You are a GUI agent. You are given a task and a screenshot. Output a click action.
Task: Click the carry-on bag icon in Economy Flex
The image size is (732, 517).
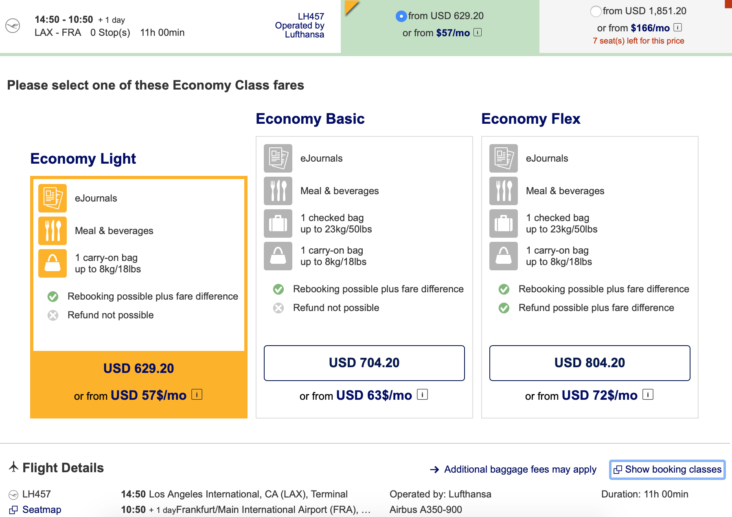coord(503,256)
